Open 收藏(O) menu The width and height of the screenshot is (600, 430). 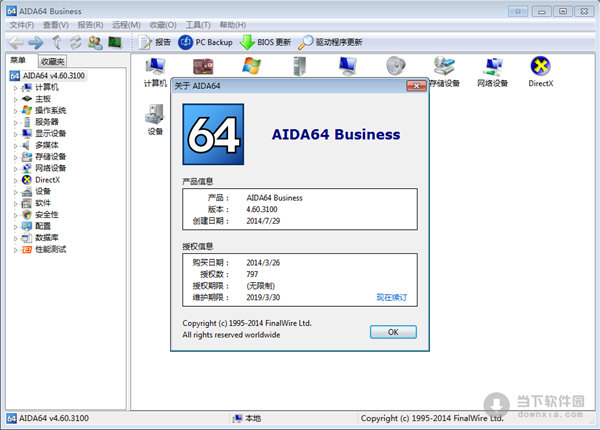coord(163,25)
